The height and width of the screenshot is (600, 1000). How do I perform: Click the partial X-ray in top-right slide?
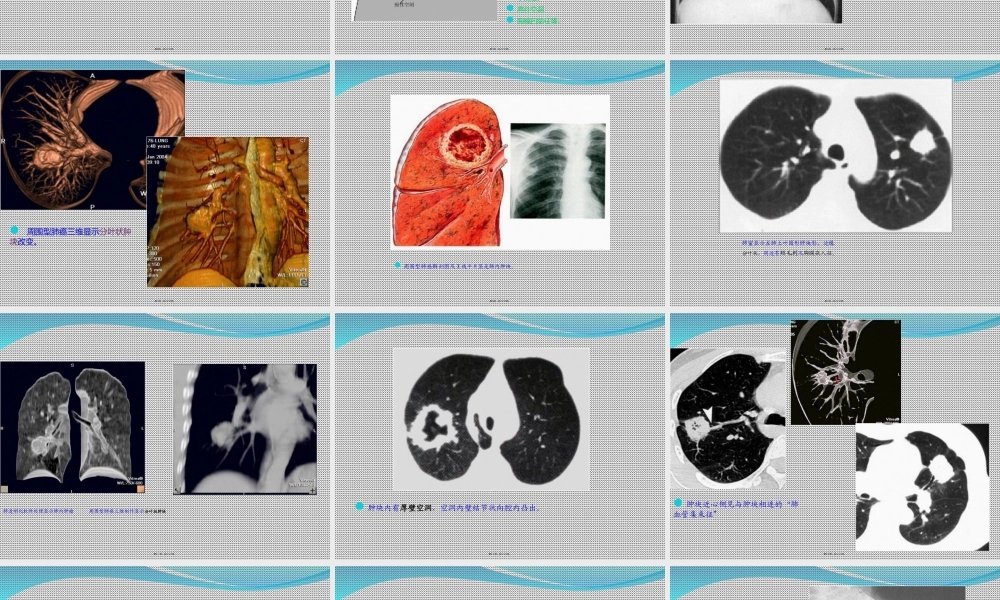point(756,11)
